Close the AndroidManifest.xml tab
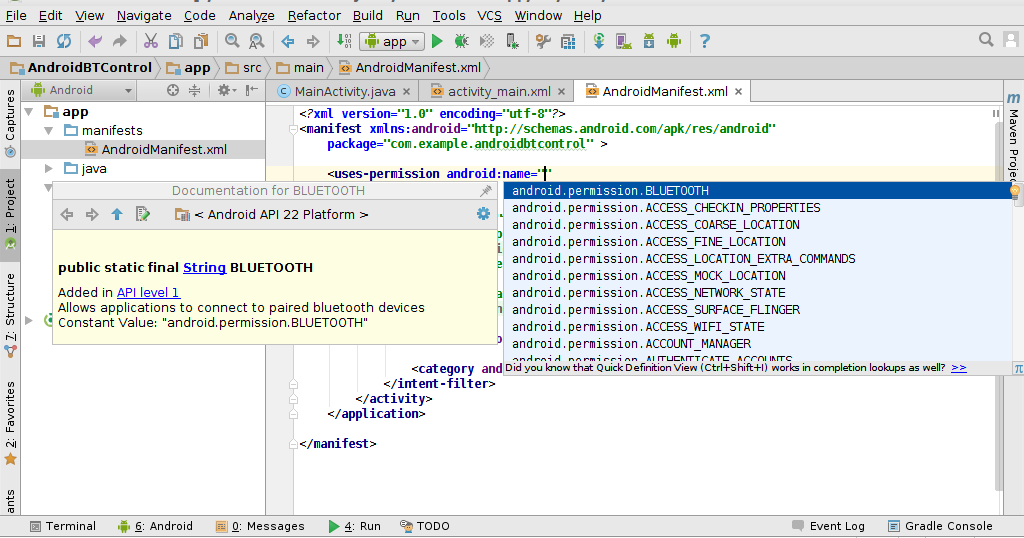This screenshot has width=1024, height=538. [x=738, y=91]
